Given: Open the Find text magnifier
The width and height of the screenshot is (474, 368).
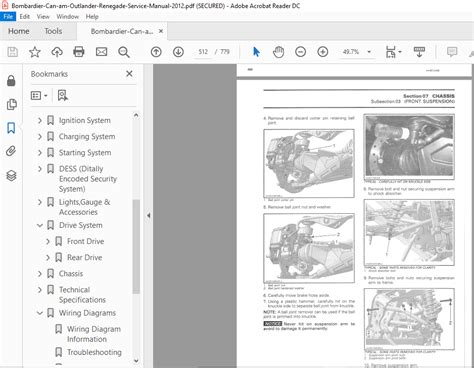Looking at the screenshot, I should point(124,52).
